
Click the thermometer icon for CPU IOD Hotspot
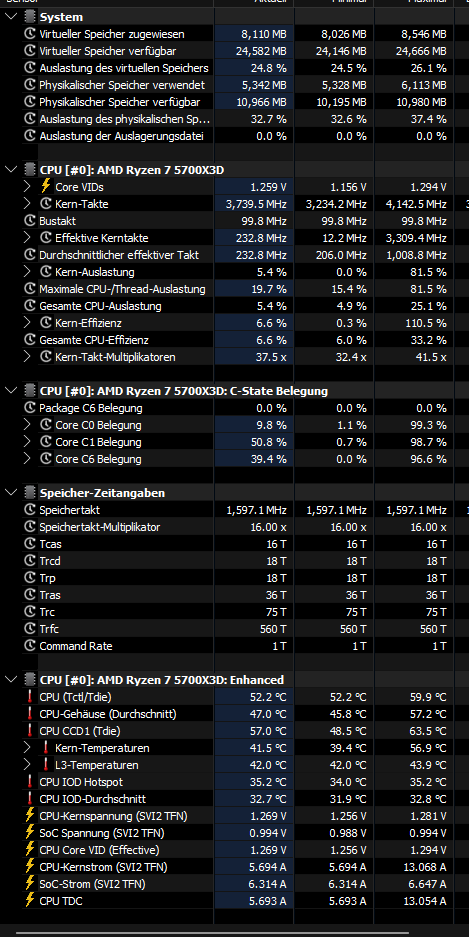point(30,782)
